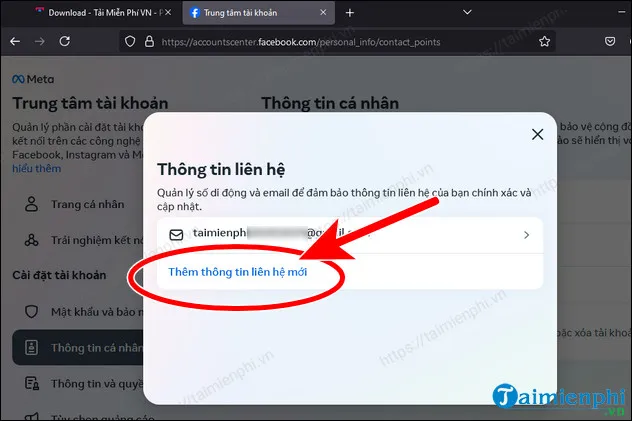
Task: Close the Trung tâm tài khoản tab
Action: coord(323,12)
